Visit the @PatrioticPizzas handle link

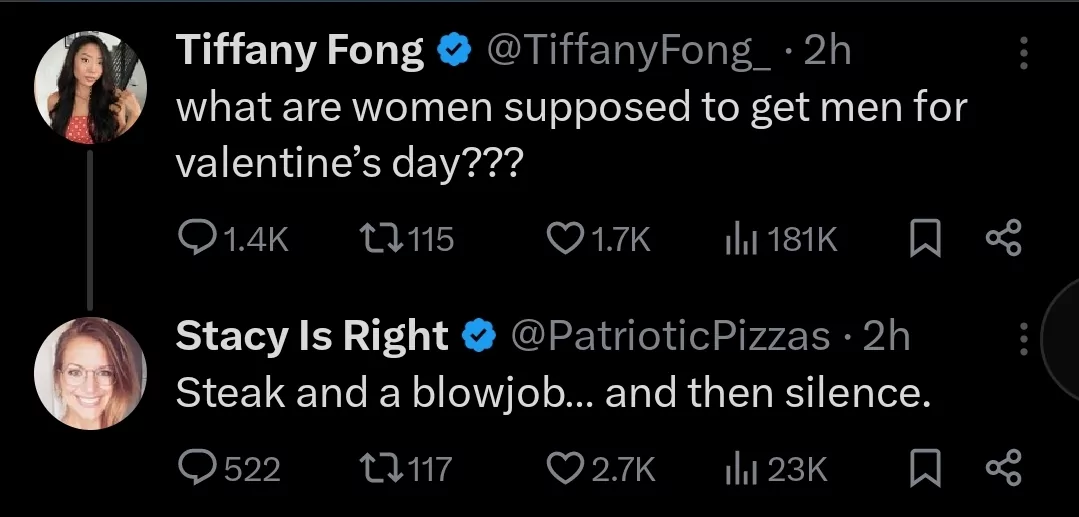pos(669,337)
